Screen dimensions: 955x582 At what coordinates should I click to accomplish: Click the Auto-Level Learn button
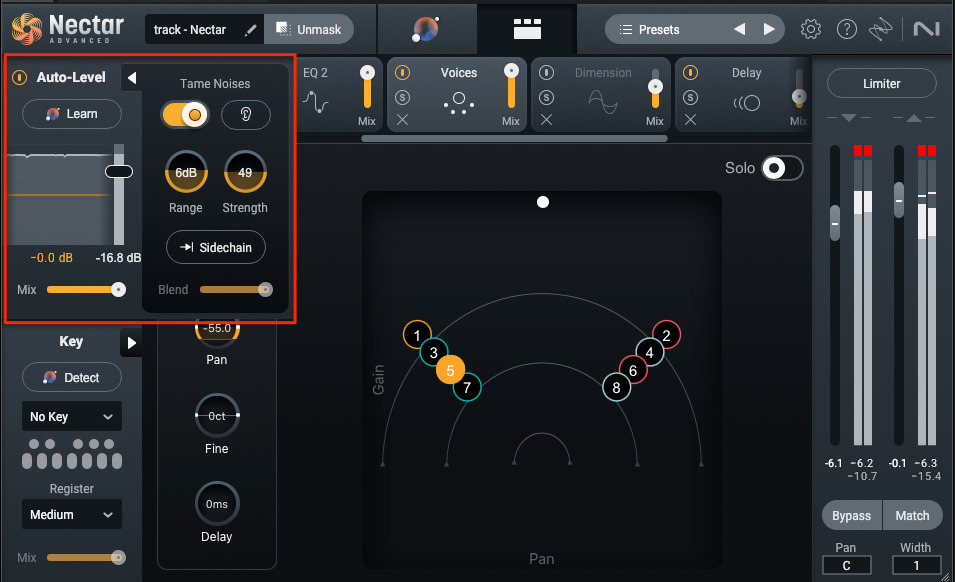pyautogui.click(x=72, y=114)
